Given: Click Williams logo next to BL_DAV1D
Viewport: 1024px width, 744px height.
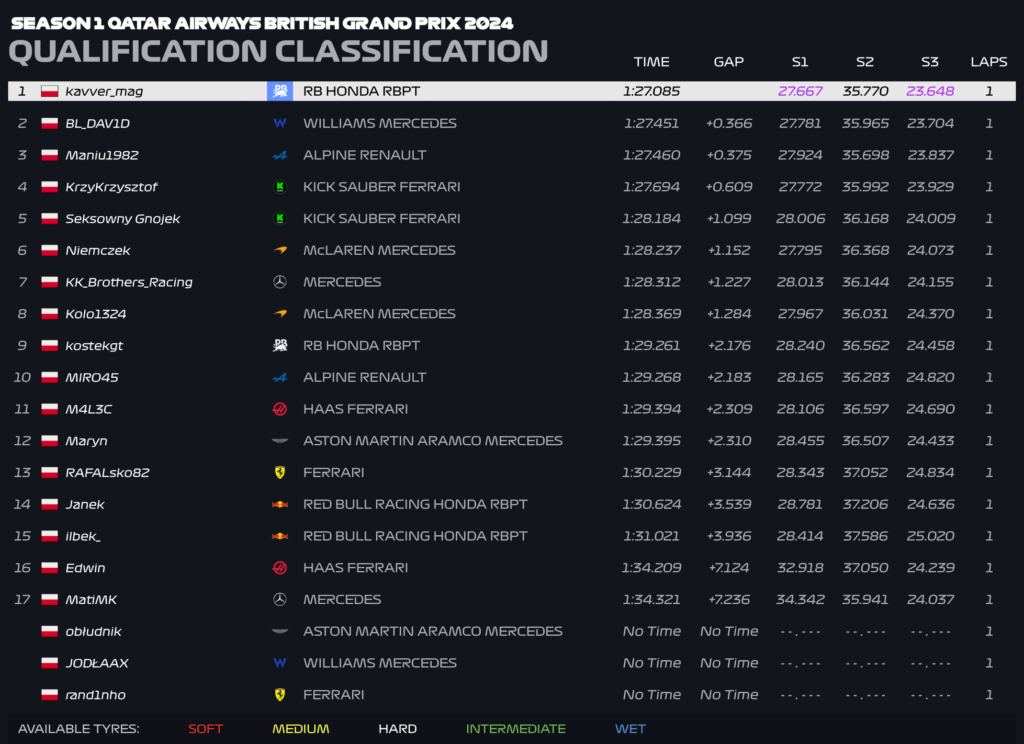Looking at the screenshot, I should pyautogui.click(x=280, y=123).
